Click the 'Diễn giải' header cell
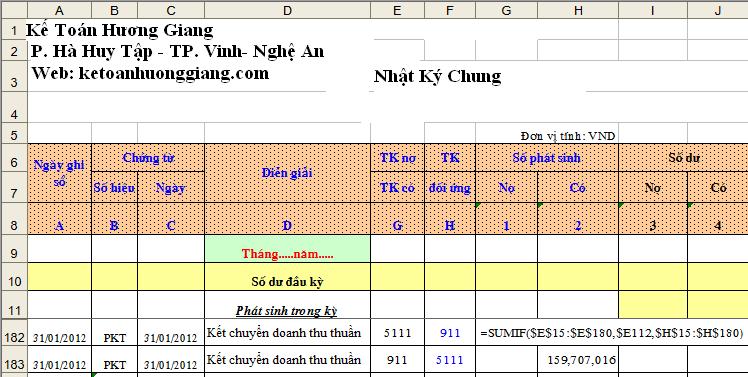 [x=287, y=173]
